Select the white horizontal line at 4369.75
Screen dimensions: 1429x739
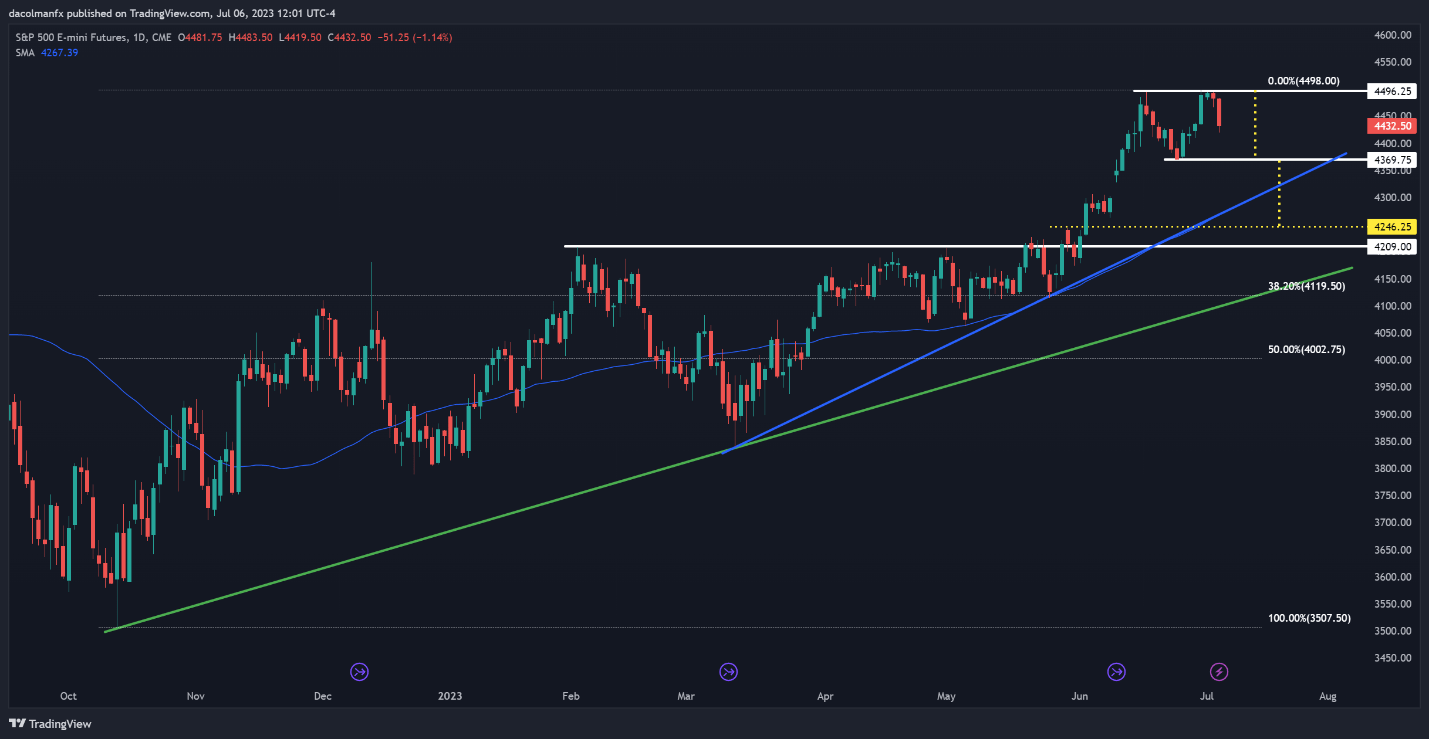tap(1265, 159)
